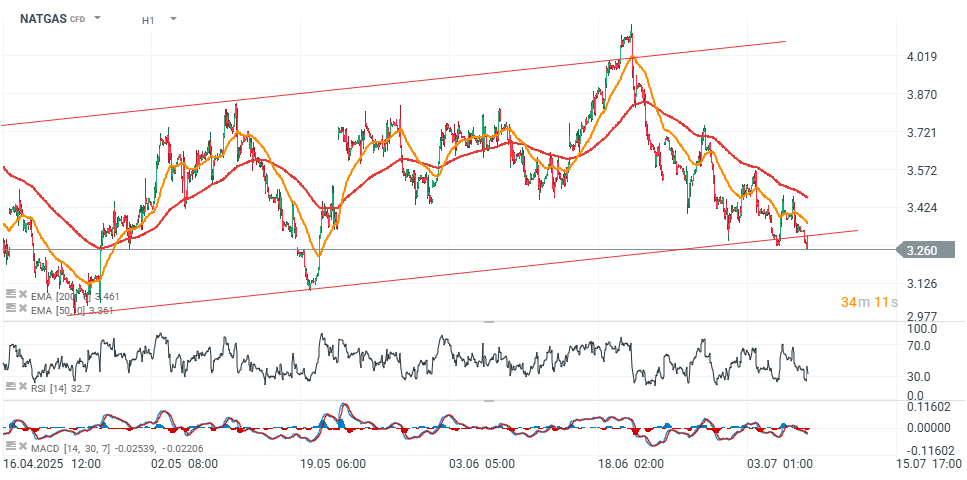
Task: Click the 2.977 price axis label
Action: (x=921, y=316)
